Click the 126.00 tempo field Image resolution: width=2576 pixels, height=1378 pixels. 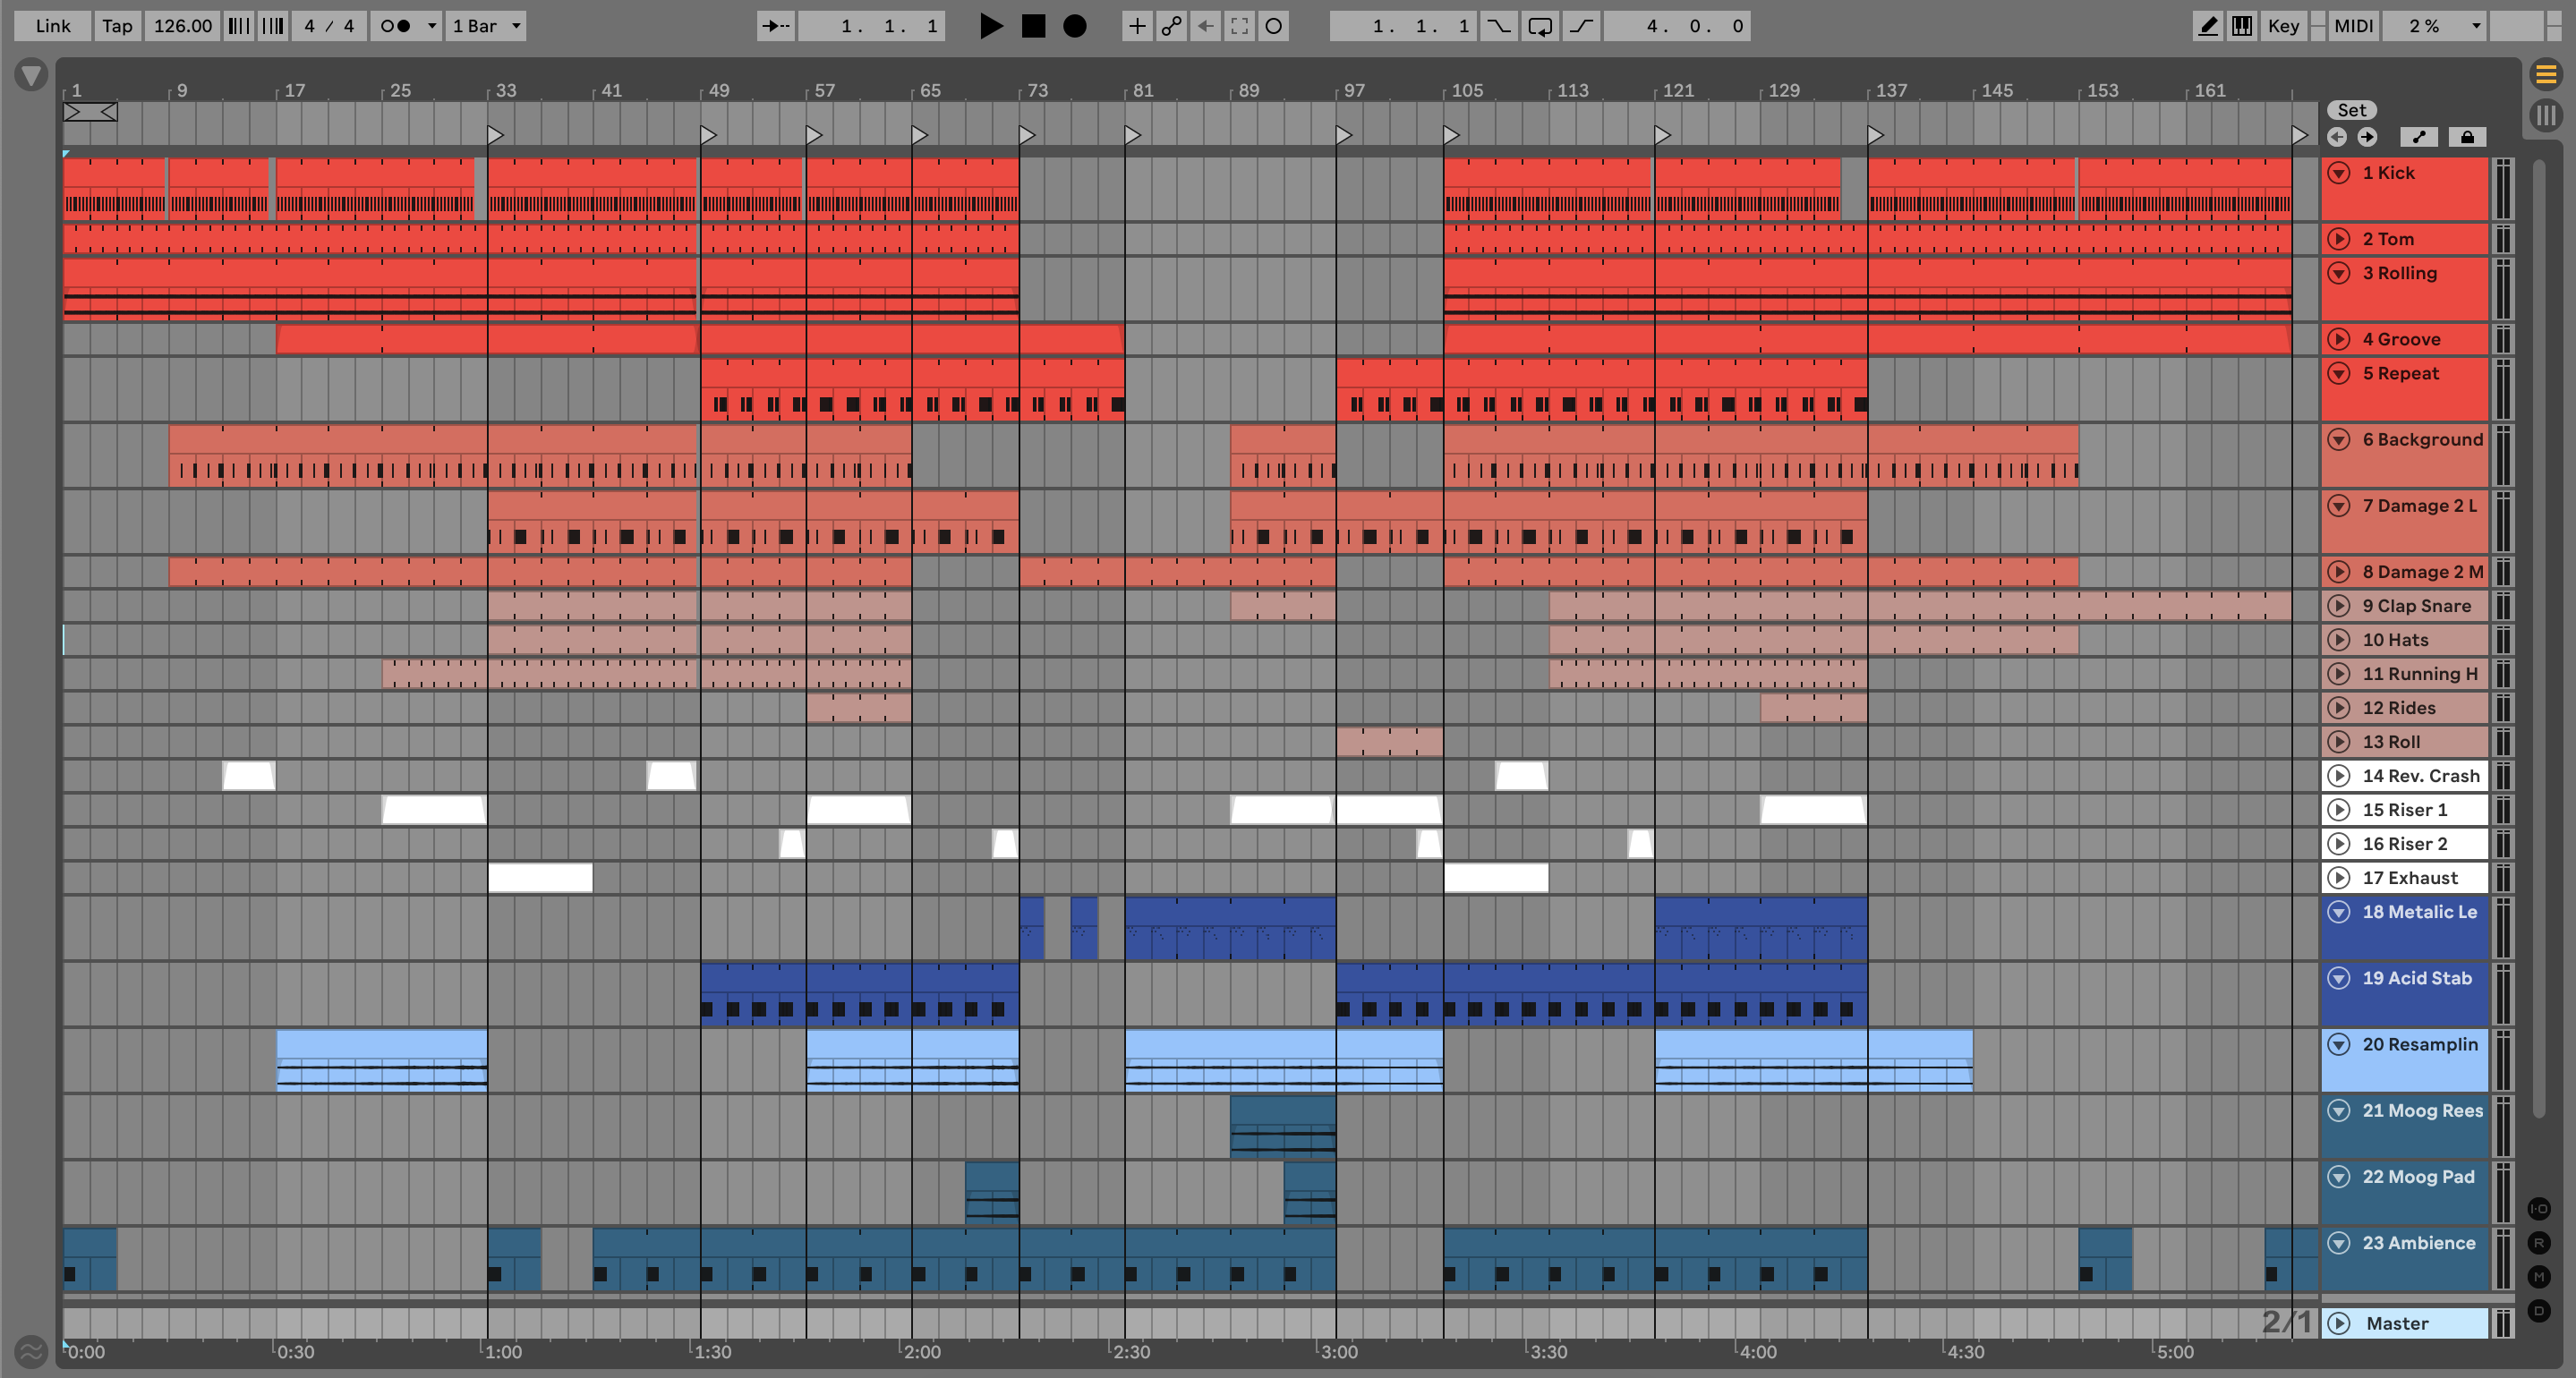click(x=183, y=26)
